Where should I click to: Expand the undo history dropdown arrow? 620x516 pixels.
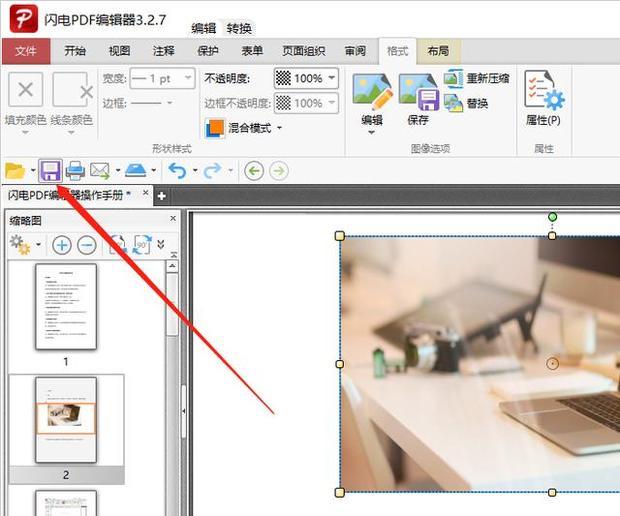click(x=195, y=171)
